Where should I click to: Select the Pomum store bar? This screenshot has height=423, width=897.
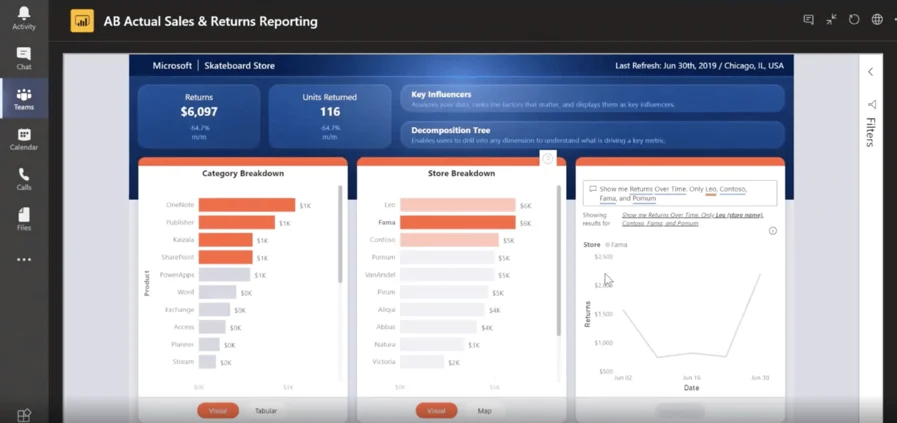(x=447, y=257)
